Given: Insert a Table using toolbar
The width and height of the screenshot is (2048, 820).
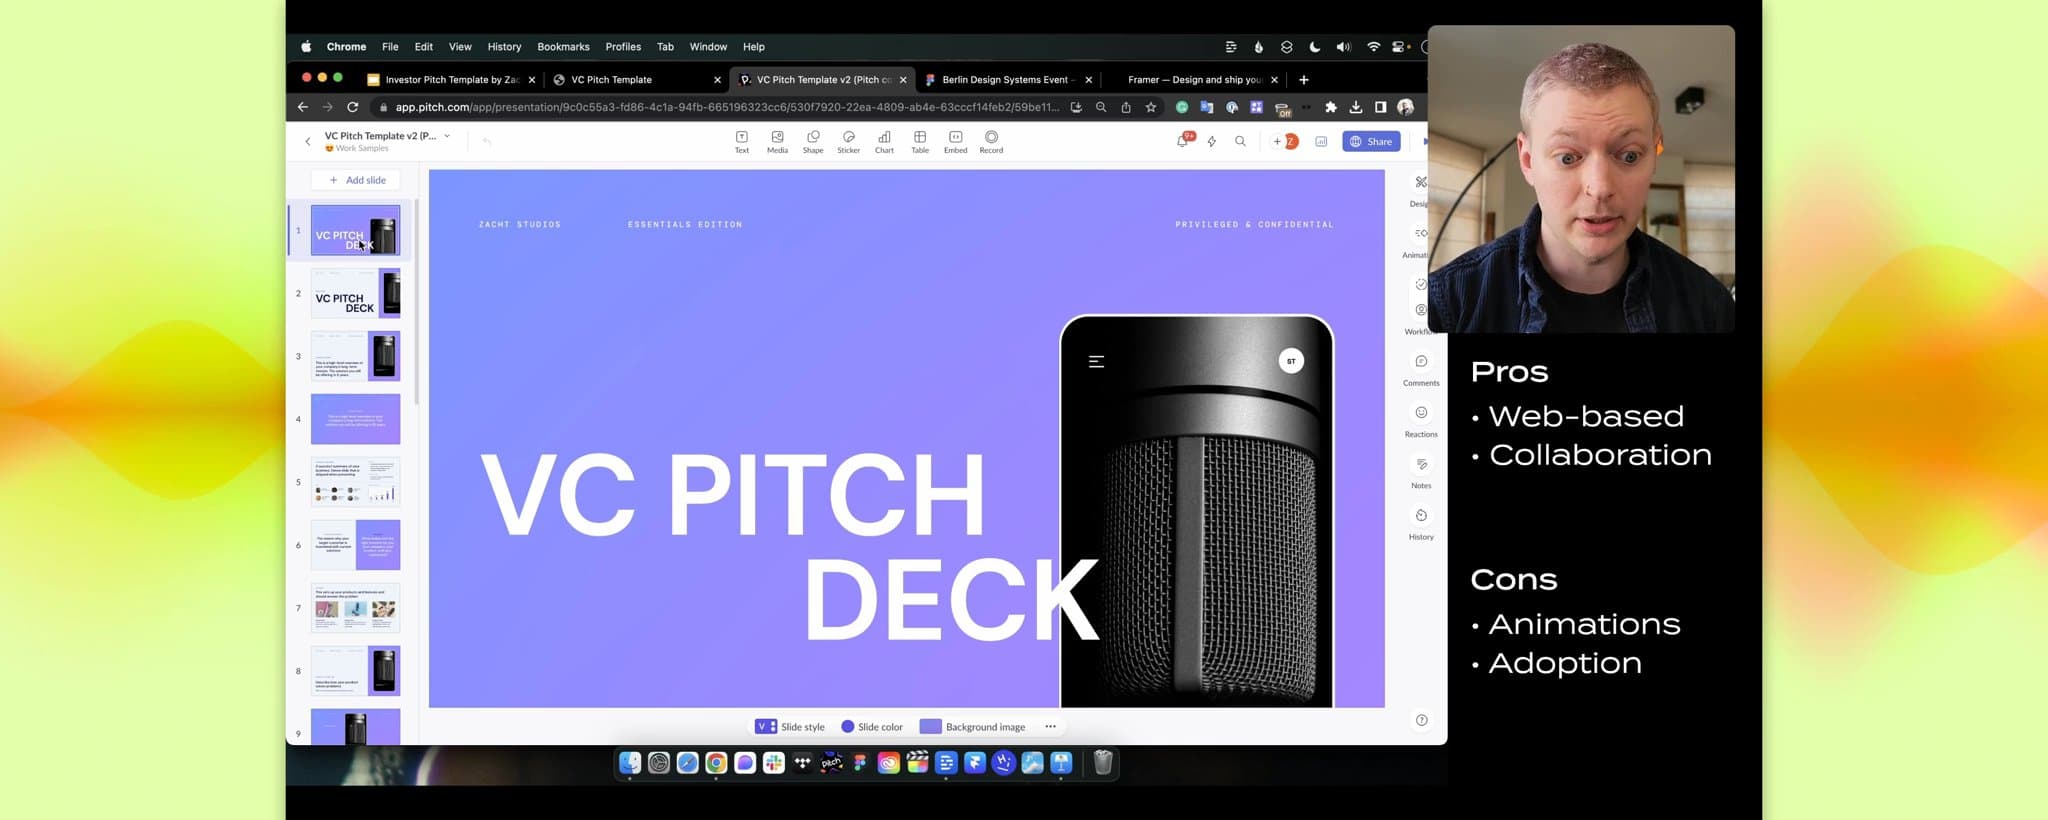Looking at the screenshot, I should (919, 141).
